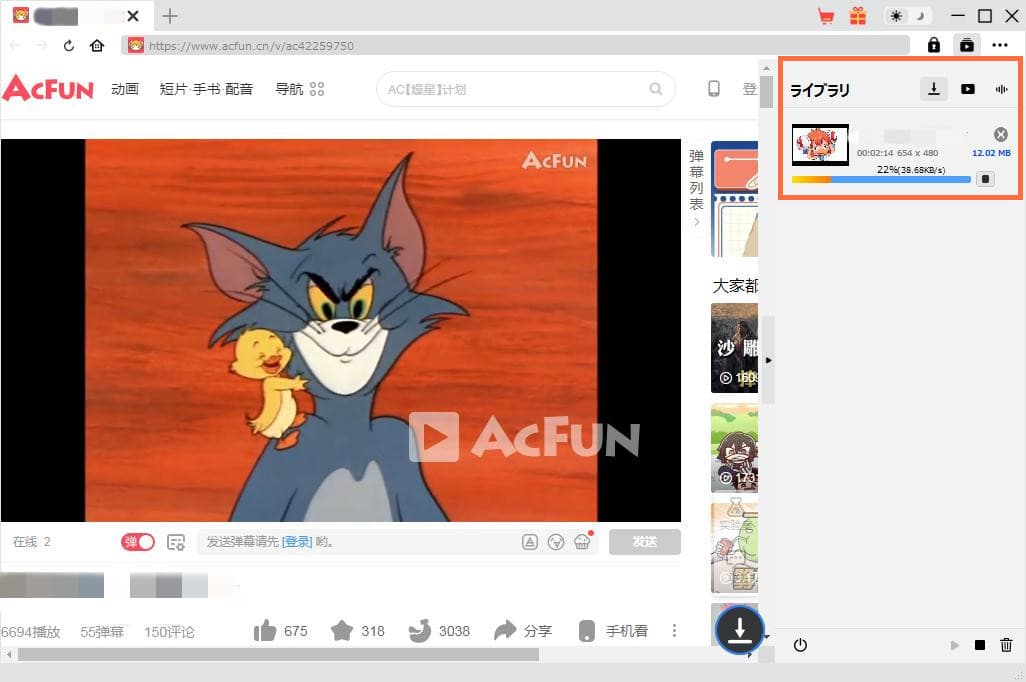1026x682 pixels.
Task: Open the gift box icon
Action: [x=857, y=16]
